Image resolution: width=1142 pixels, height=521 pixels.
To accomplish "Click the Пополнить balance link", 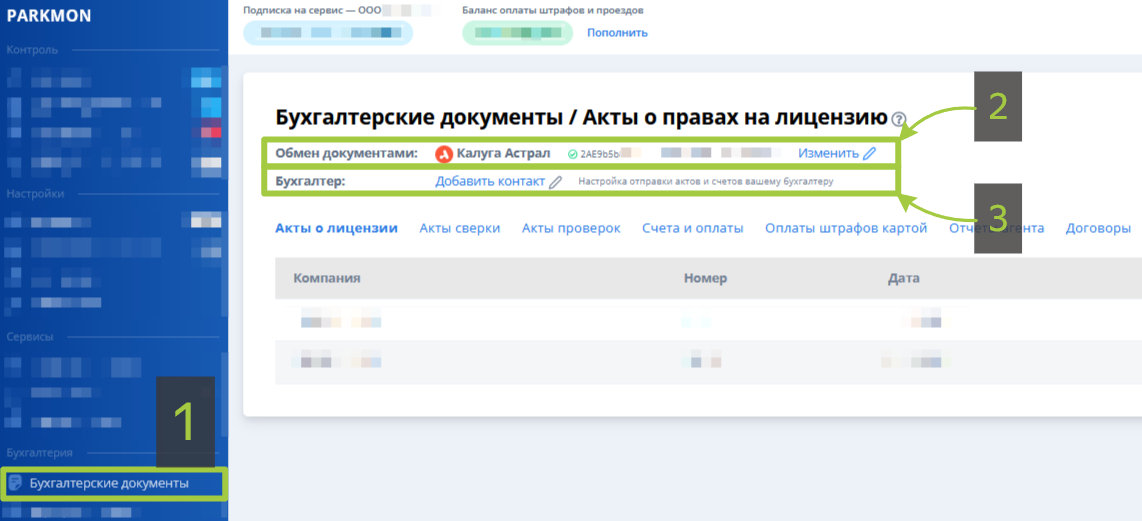I will pyautogui.click(x=617, y=33).
